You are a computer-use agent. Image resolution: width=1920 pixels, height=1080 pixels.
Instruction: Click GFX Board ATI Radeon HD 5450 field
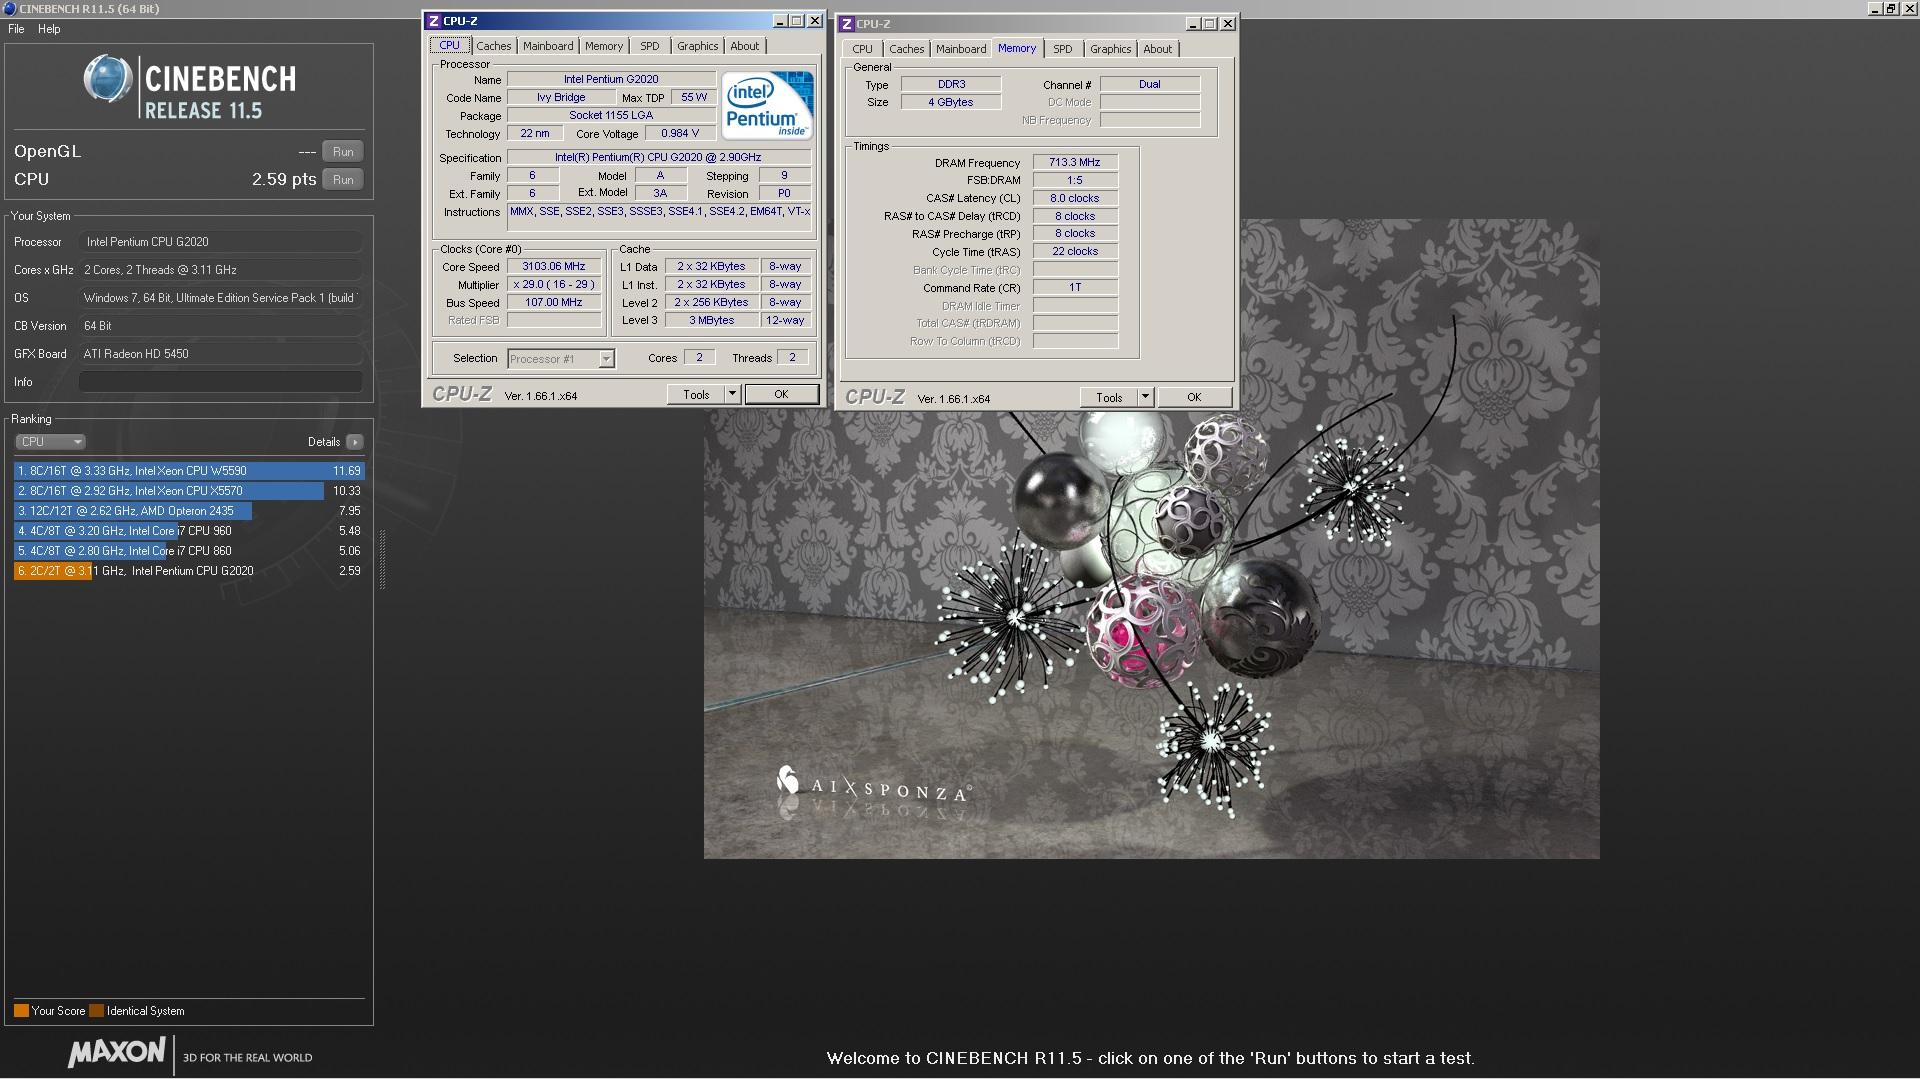220,354
